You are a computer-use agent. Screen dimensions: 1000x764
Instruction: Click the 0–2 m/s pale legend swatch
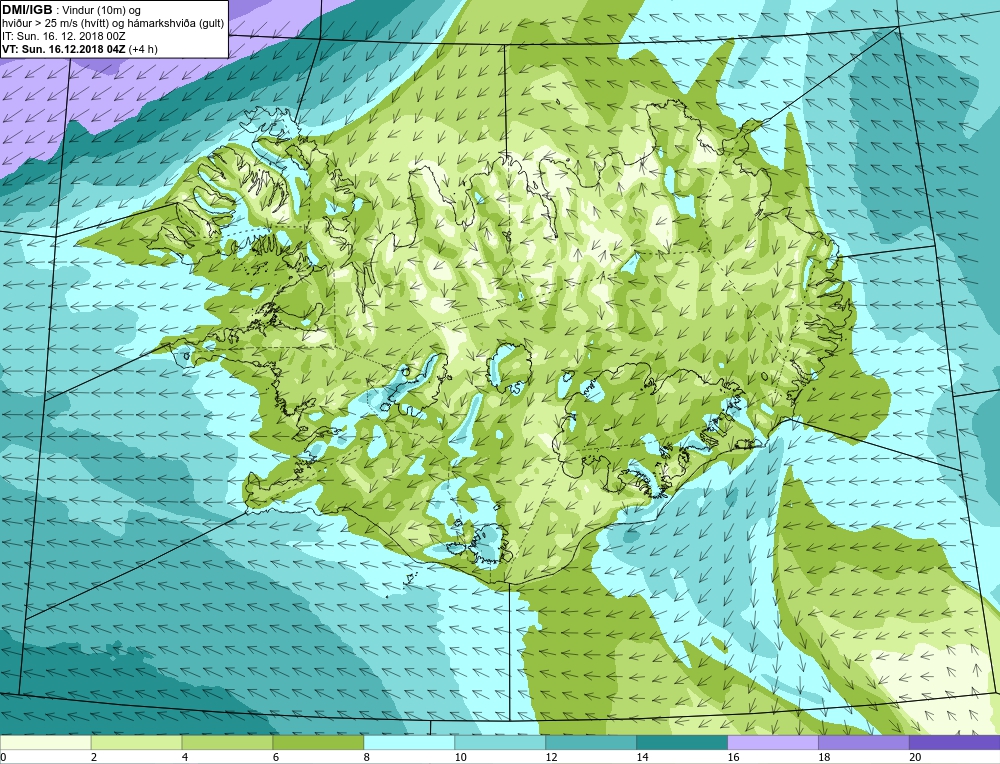pyautogui.click(x=46, y=743)
